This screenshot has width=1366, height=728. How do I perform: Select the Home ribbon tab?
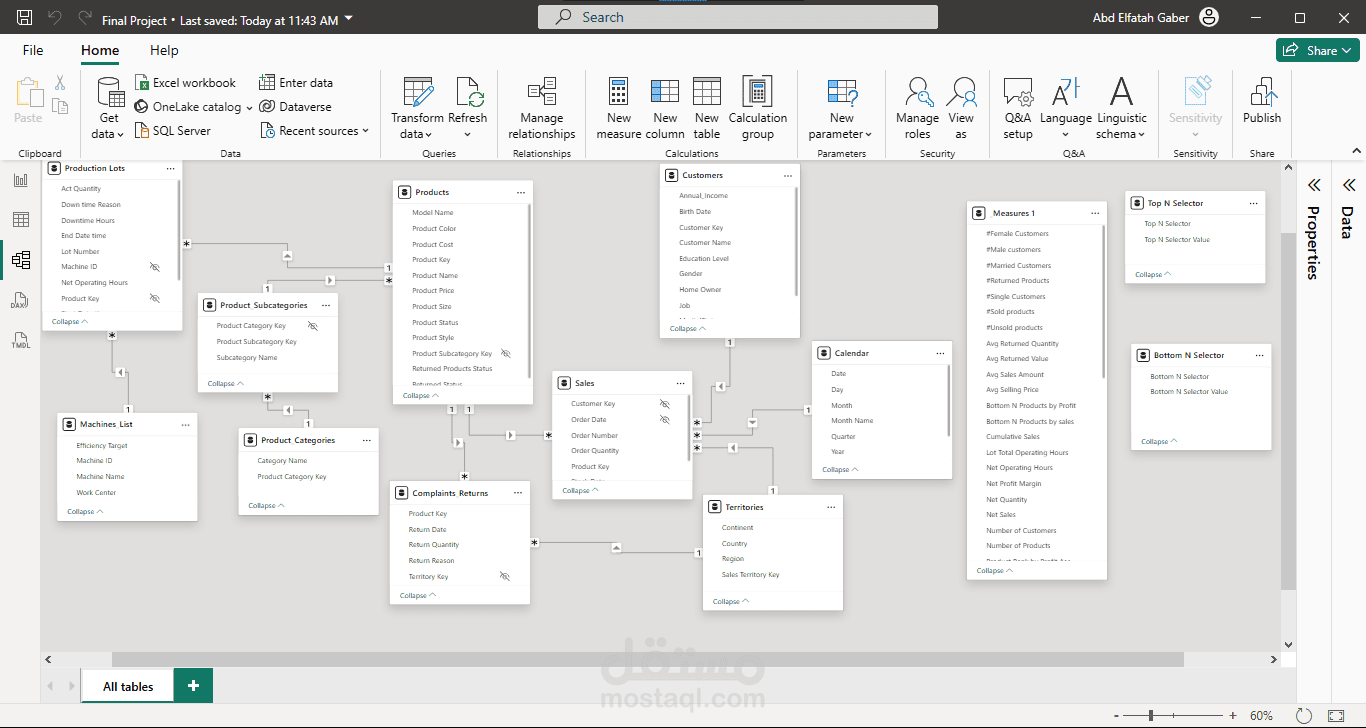click(x=100, y=51)
